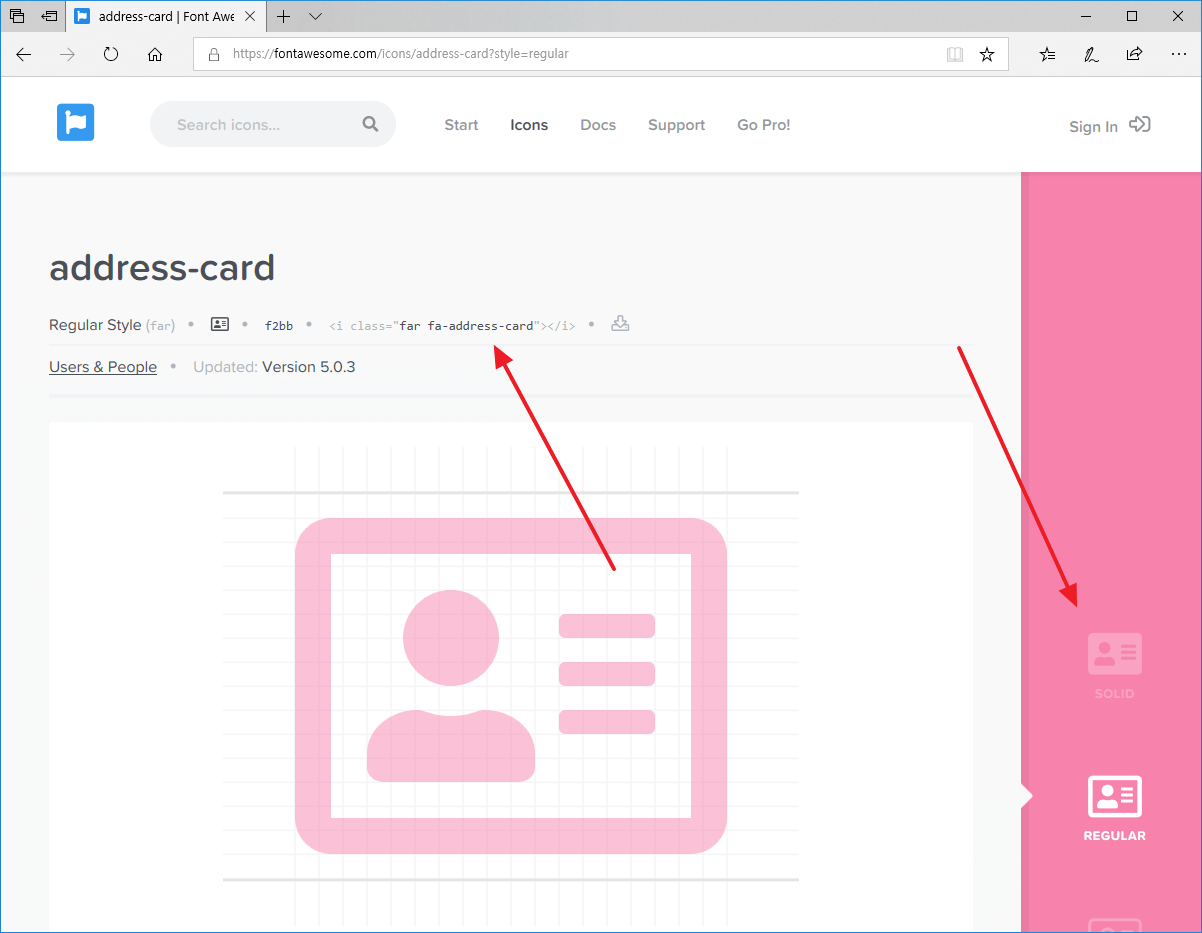Click the Regular Style label
This screenshot has height=933, width=1202.
[96, 325]
